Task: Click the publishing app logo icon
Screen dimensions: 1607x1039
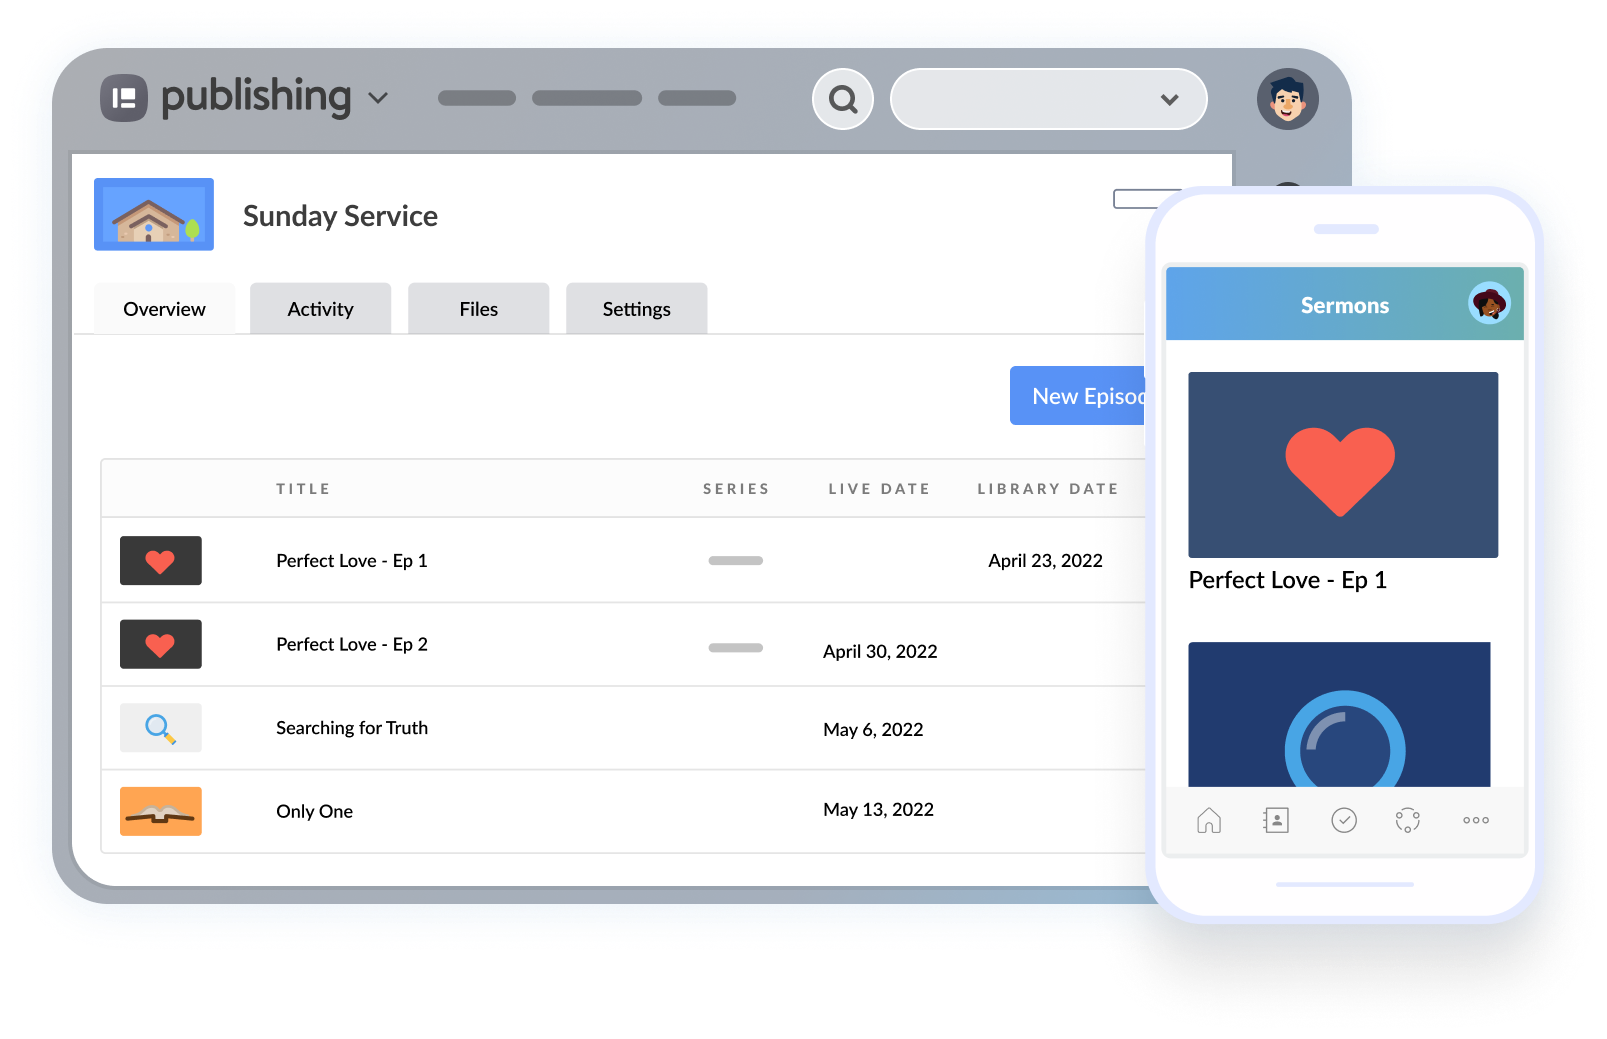Action: pyautogui.click(x=124, y=98)
